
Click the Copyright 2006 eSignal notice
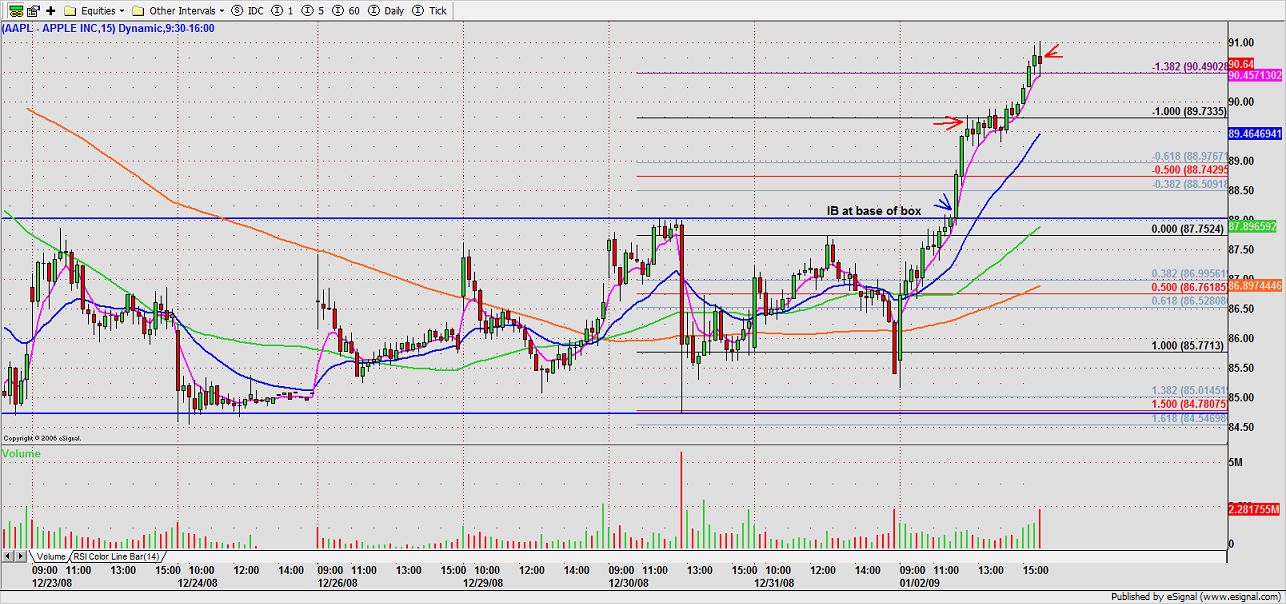[x=40, y=438]
